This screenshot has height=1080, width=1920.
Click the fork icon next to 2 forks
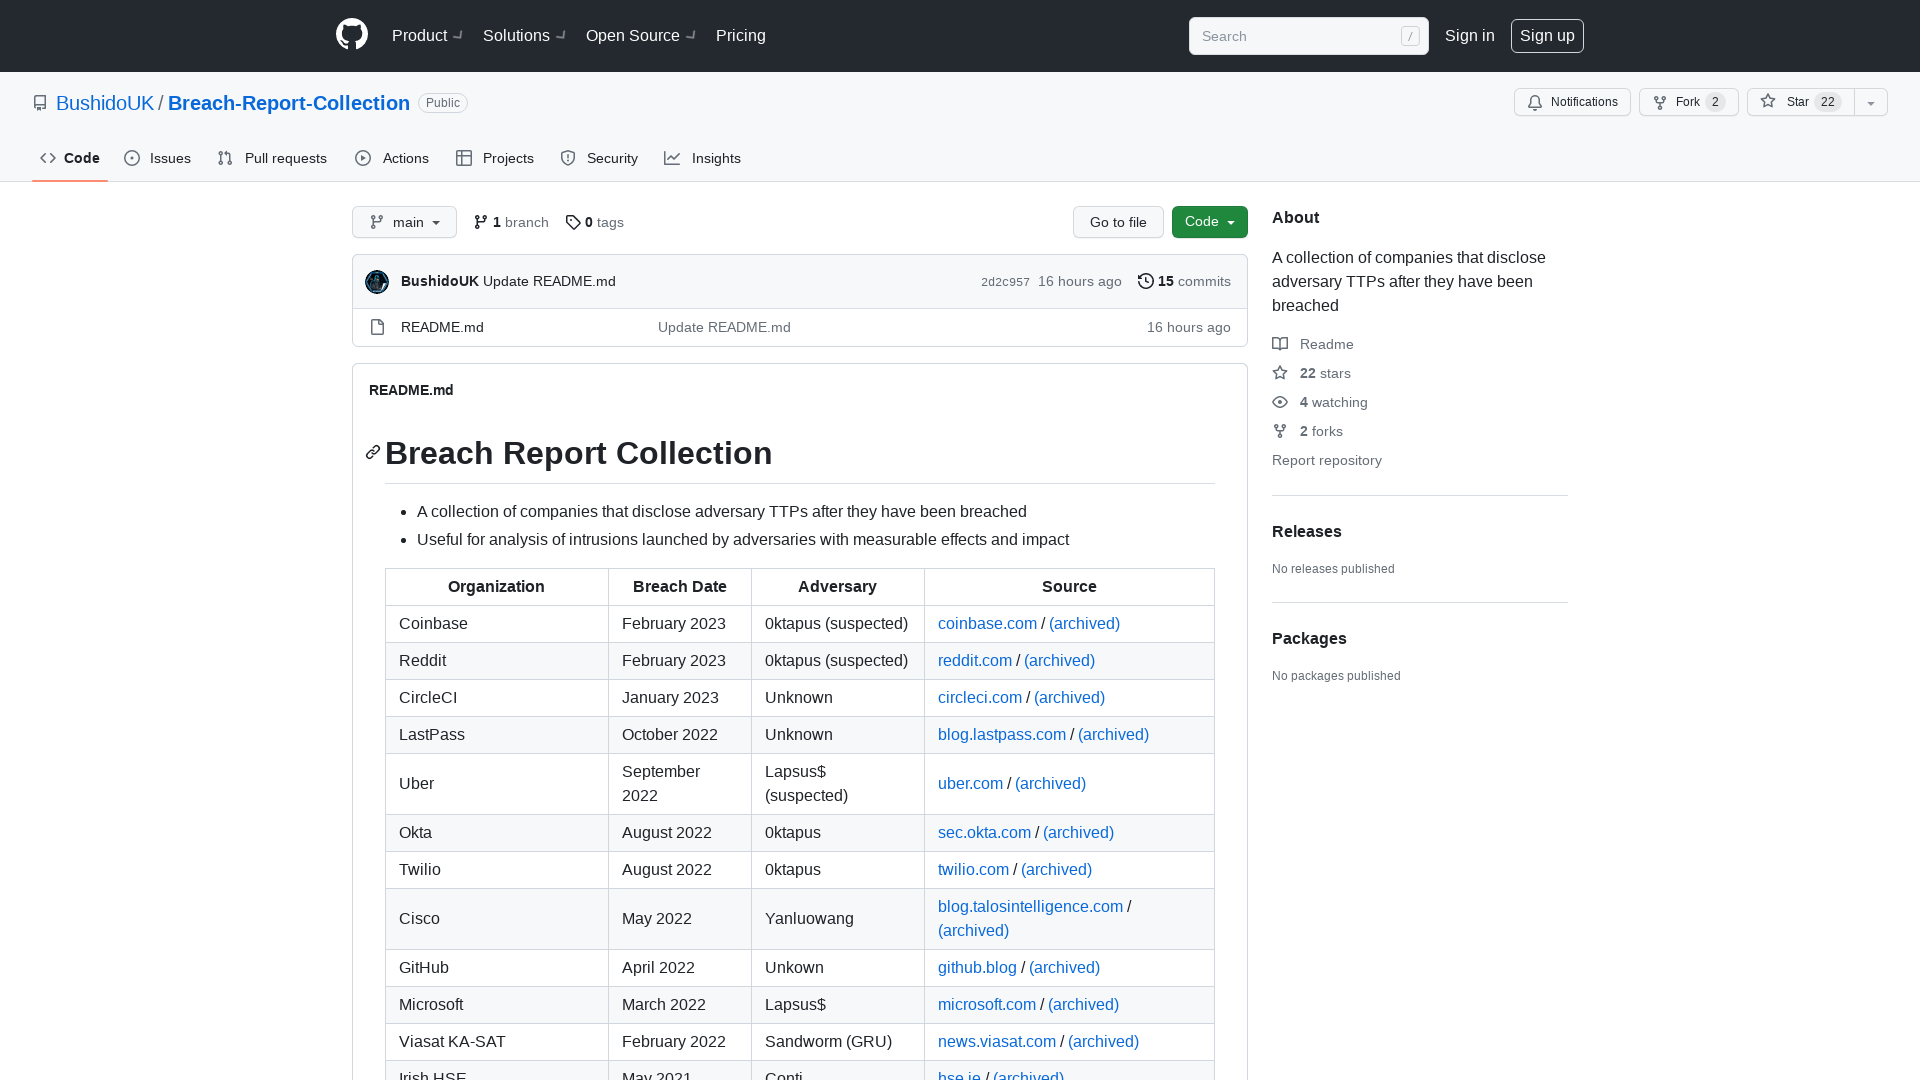(x=1280, y=431)
